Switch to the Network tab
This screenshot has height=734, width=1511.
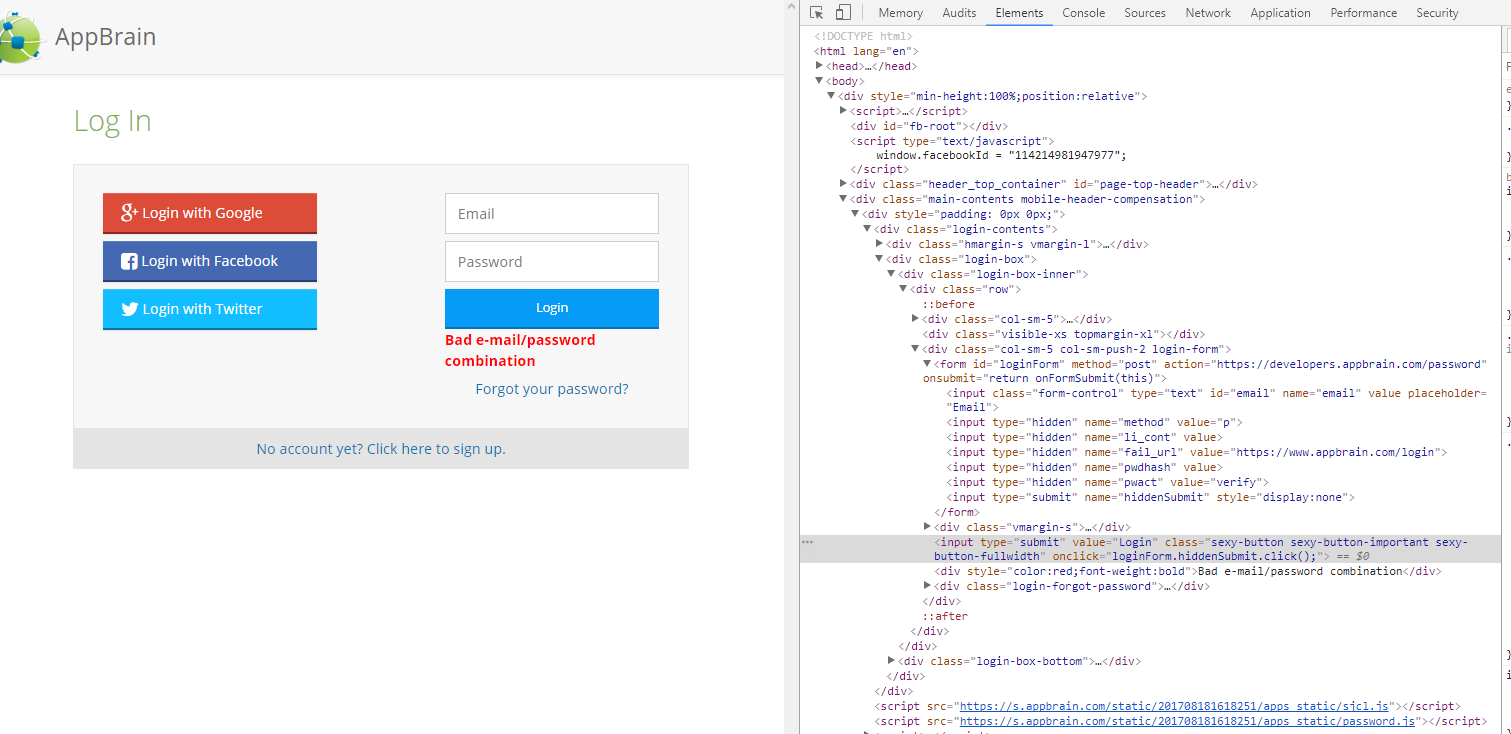[x=1208, y=13]
